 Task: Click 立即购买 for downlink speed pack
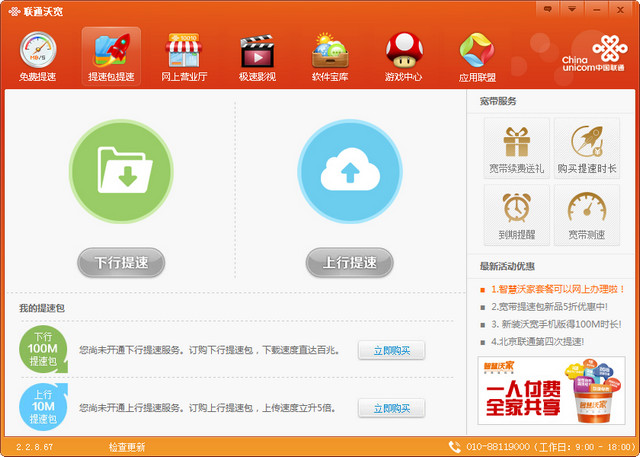click(x=391, y=350)
